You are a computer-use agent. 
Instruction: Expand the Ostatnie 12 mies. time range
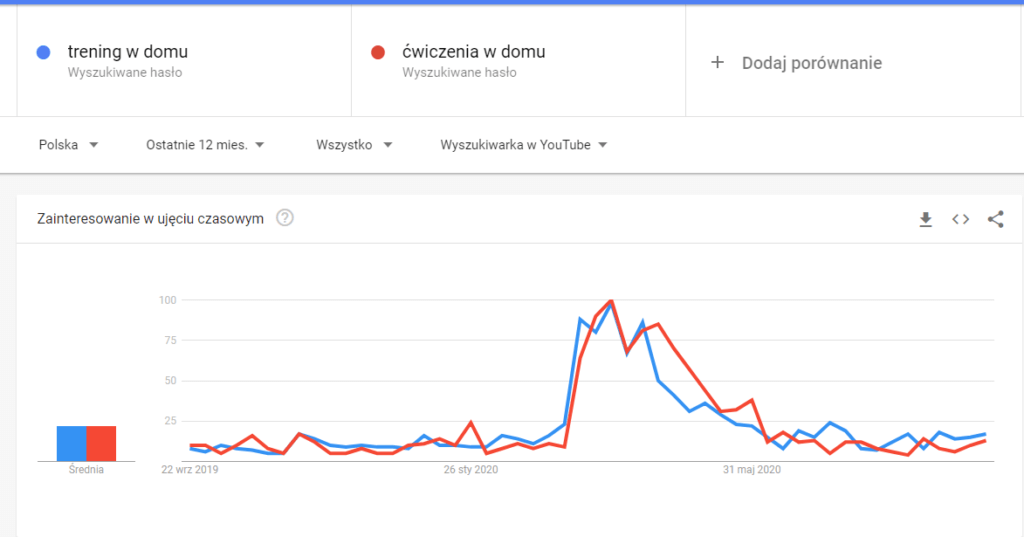point(204,145)
